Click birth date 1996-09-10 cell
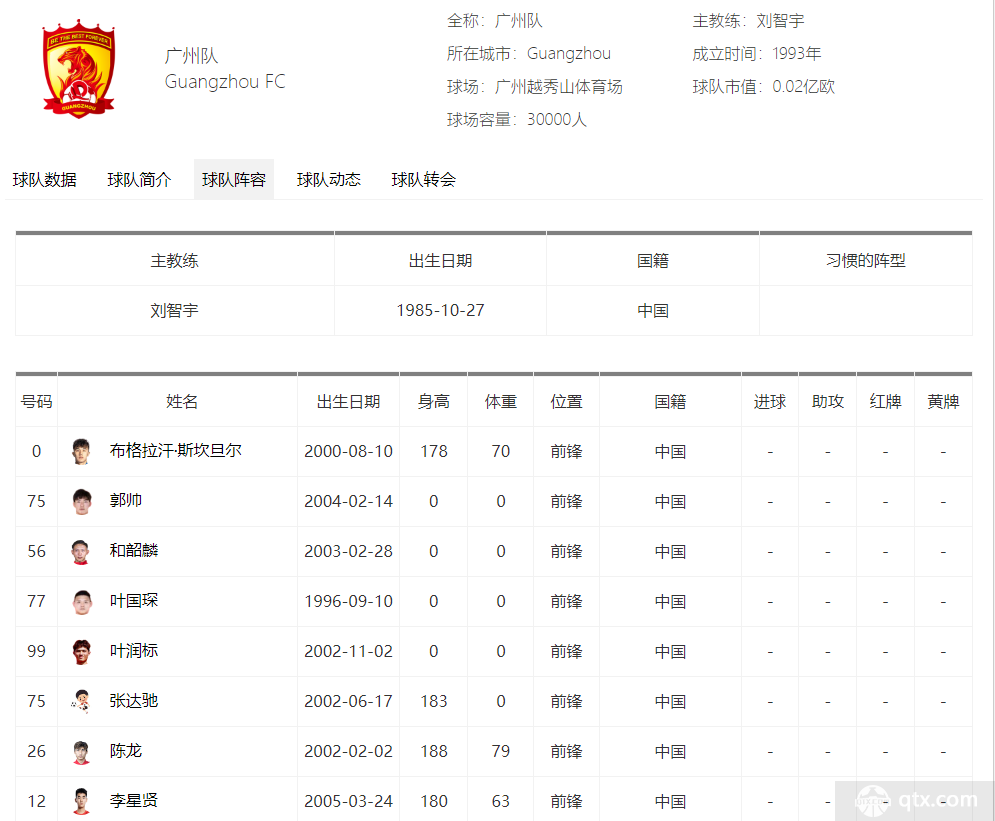The image size is (995, 821). [348, 601]
